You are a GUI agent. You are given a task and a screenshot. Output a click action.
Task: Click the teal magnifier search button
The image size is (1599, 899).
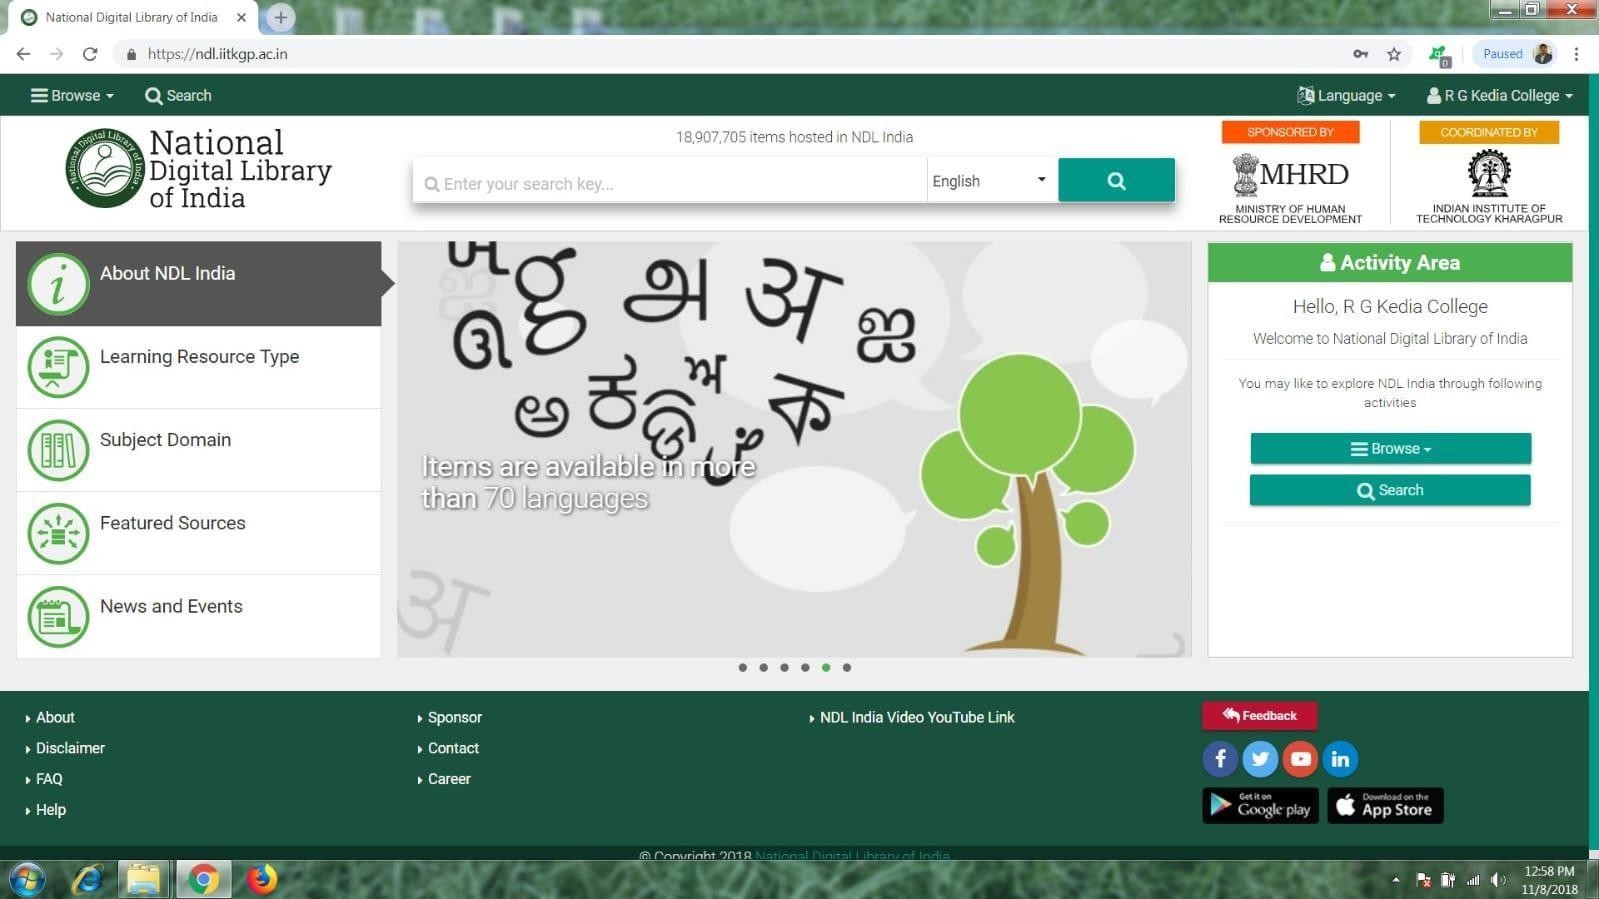tap(1116, 181)
